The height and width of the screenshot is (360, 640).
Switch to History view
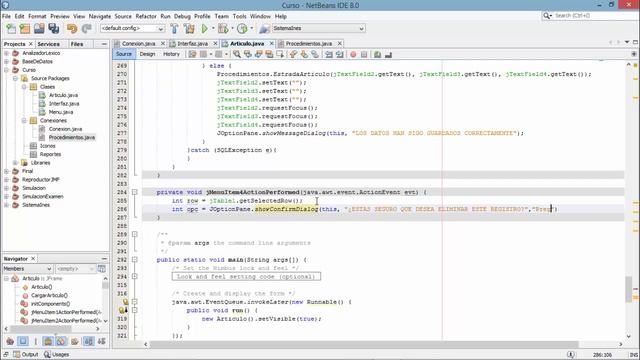(171, 54)
